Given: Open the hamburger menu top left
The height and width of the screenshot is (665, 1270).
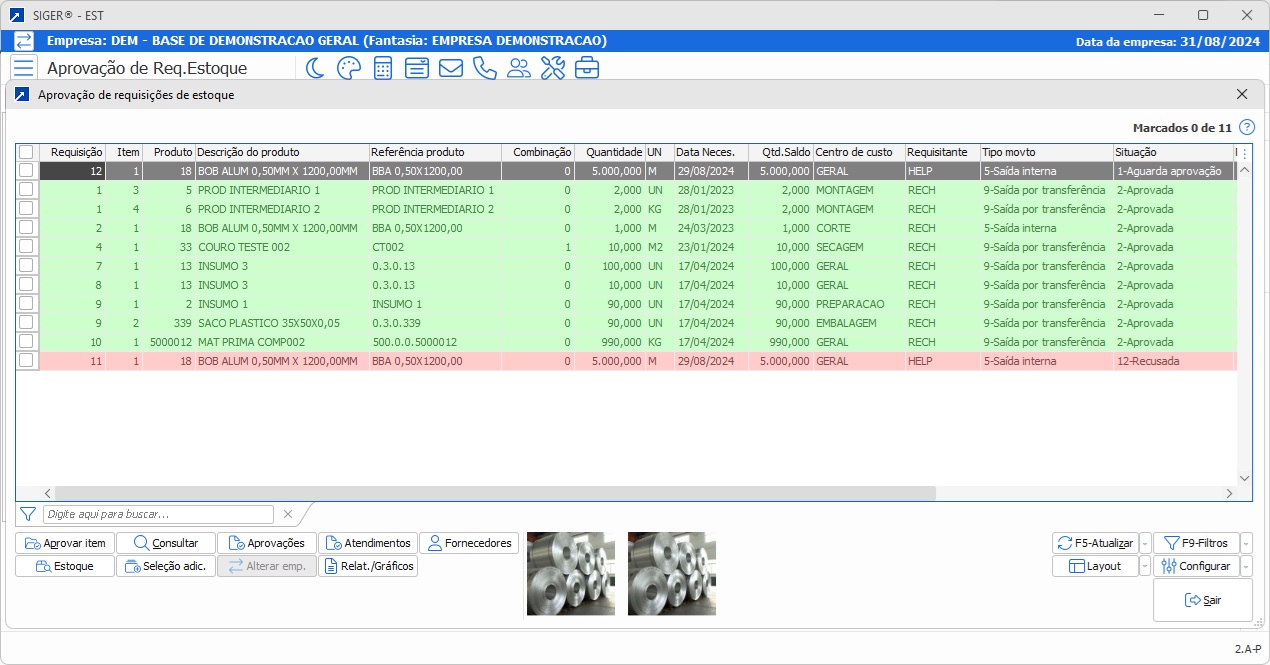Looking at the screenshot, I should [x=24, y=68].
